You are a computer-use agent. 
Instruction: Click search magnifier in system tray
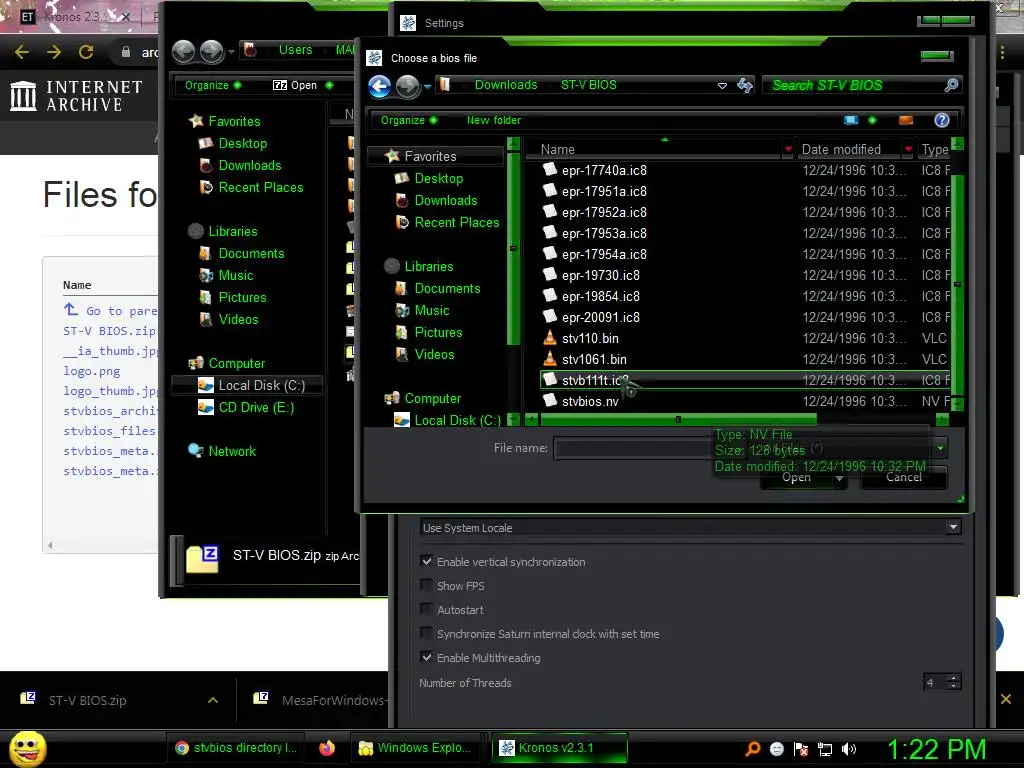pos(753,749)
